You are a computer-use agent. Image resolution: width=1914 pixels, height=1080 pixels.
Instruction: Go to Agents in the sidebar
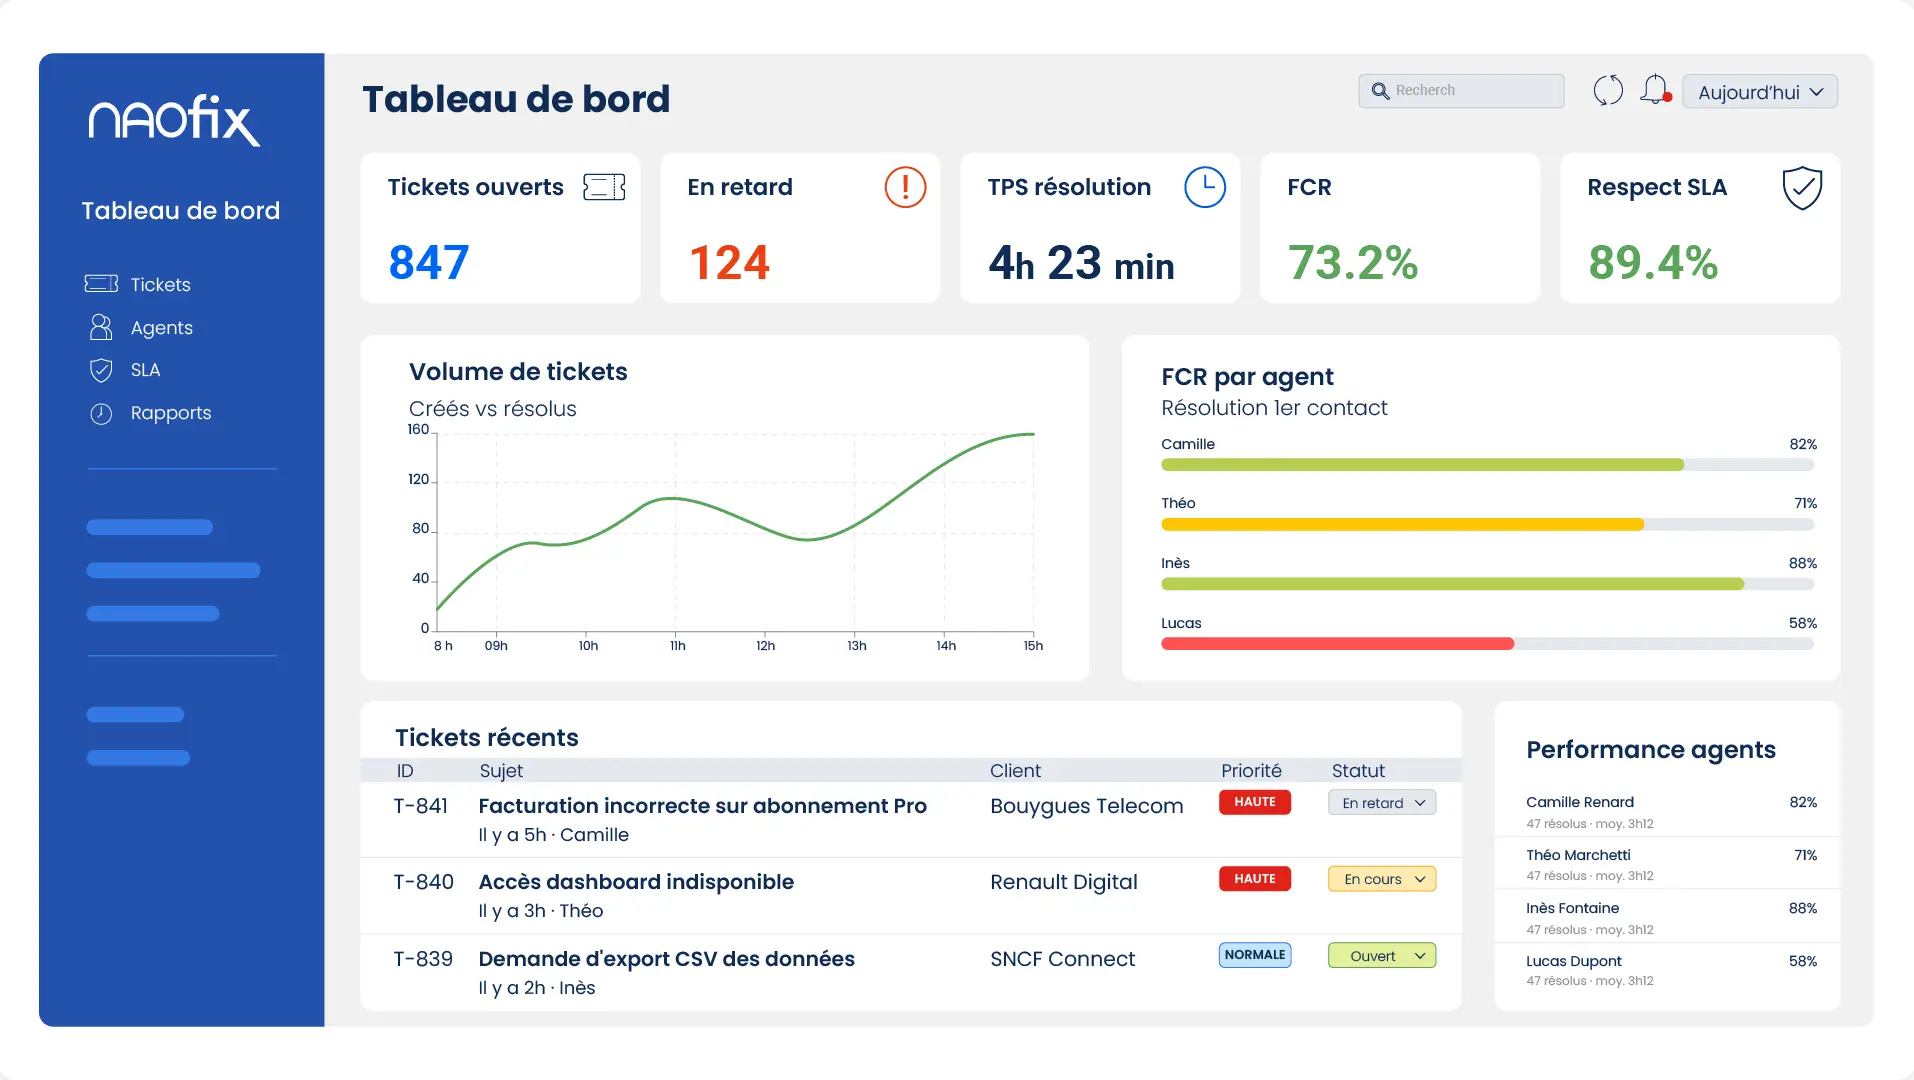coord(161,328)
